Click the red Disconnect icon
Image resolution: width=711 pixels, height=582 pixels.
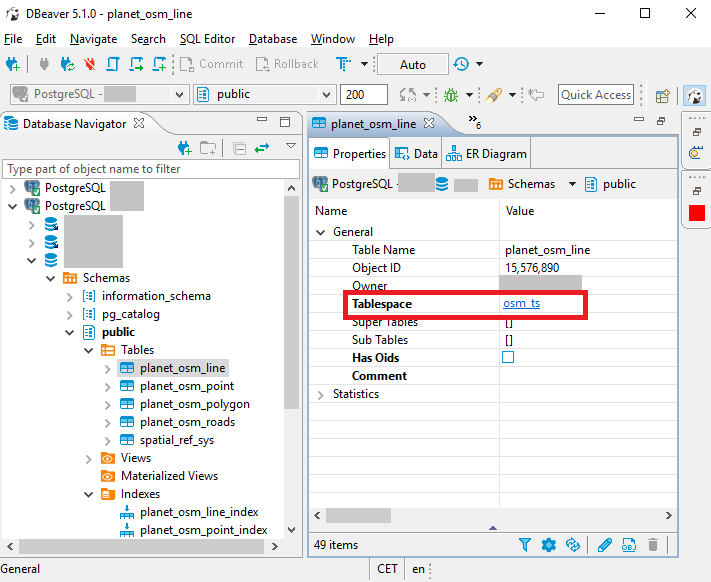click(x=90, y=64)
